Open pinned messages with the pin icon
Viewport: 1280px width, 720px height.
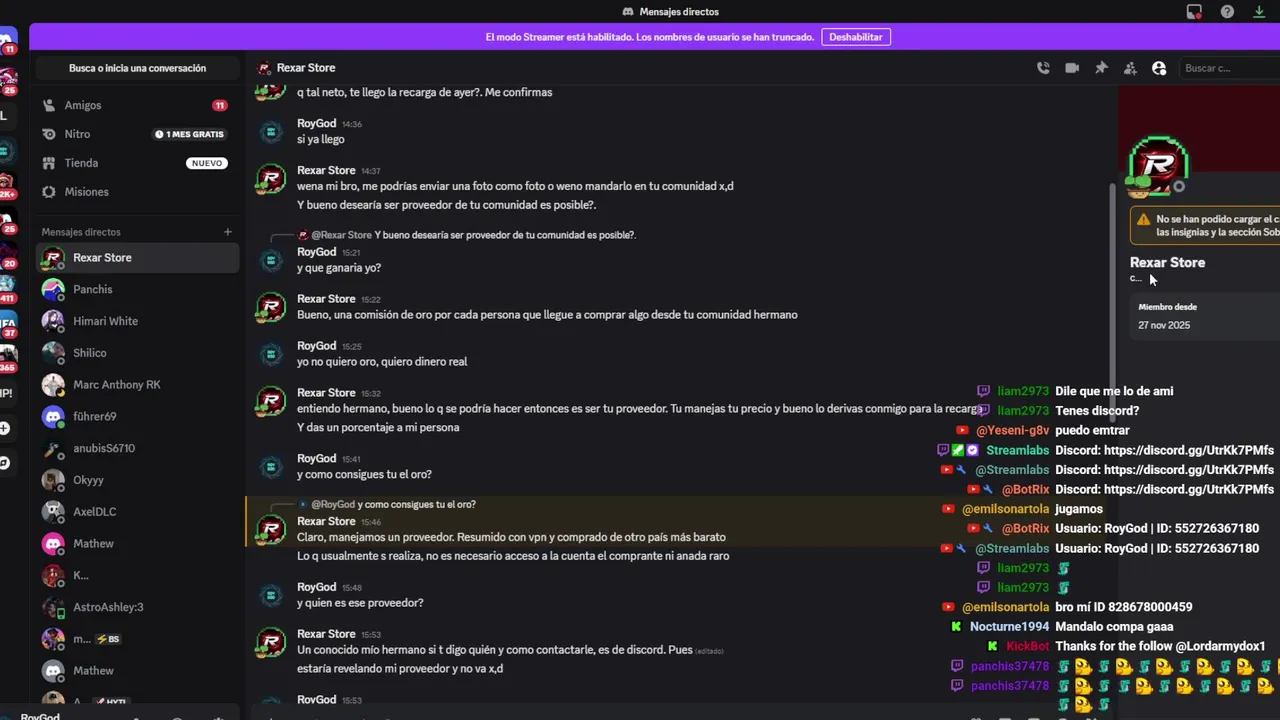[x=1101, y=68]
